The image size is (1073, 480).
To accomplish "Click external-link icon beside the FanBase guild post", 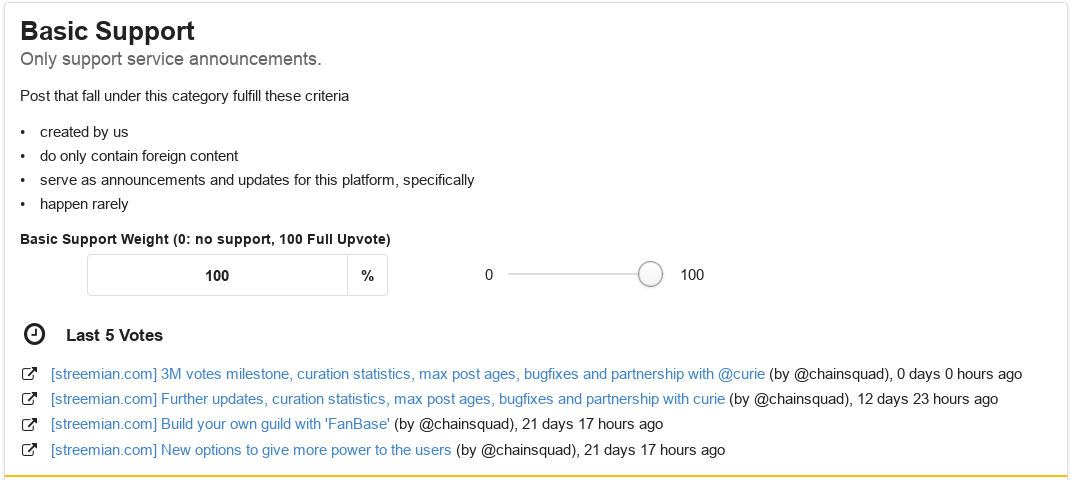I will tap(29, 425).
